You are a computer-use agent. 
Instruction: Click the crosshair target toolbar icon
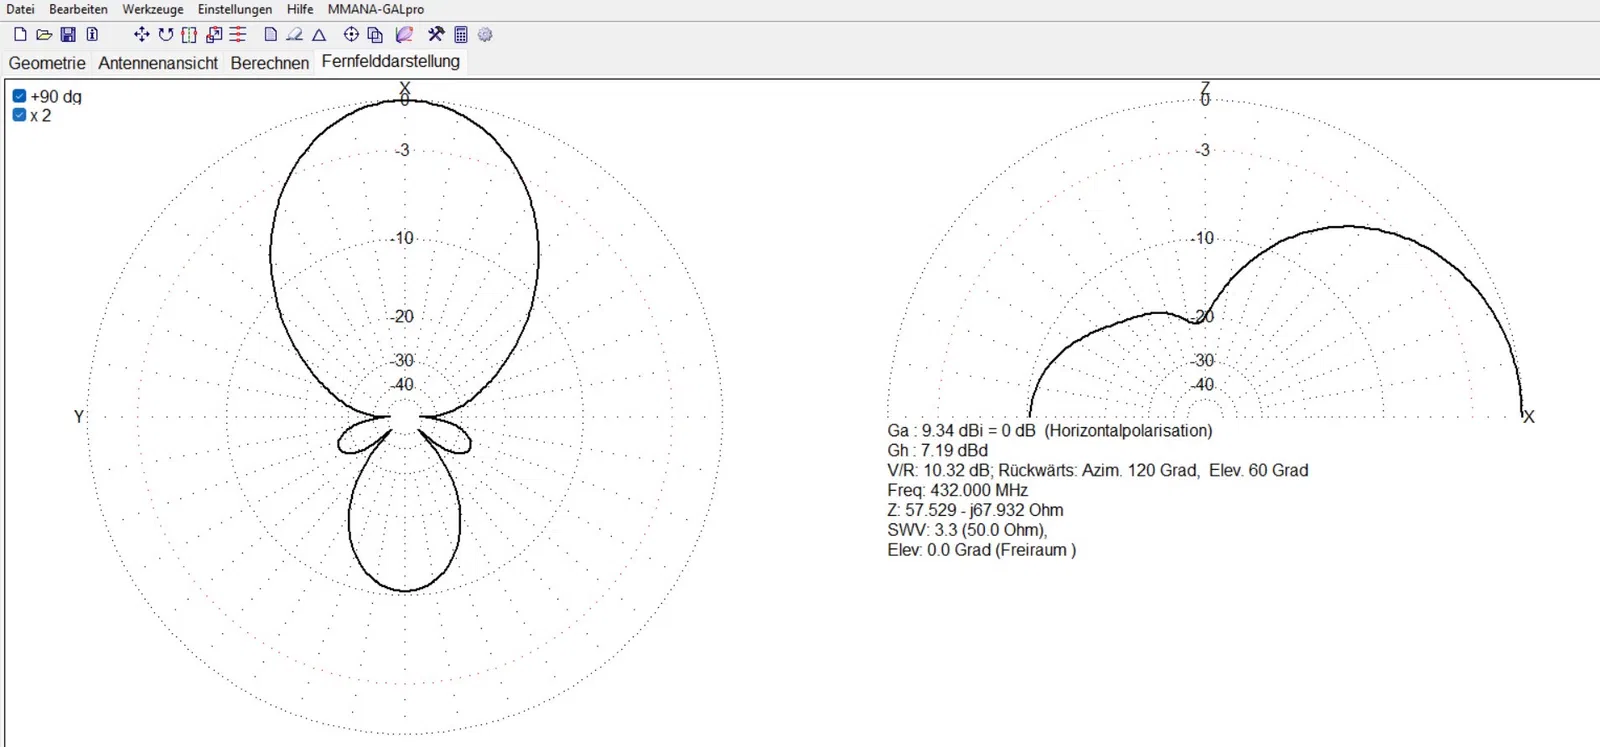(x=351, y=34)
